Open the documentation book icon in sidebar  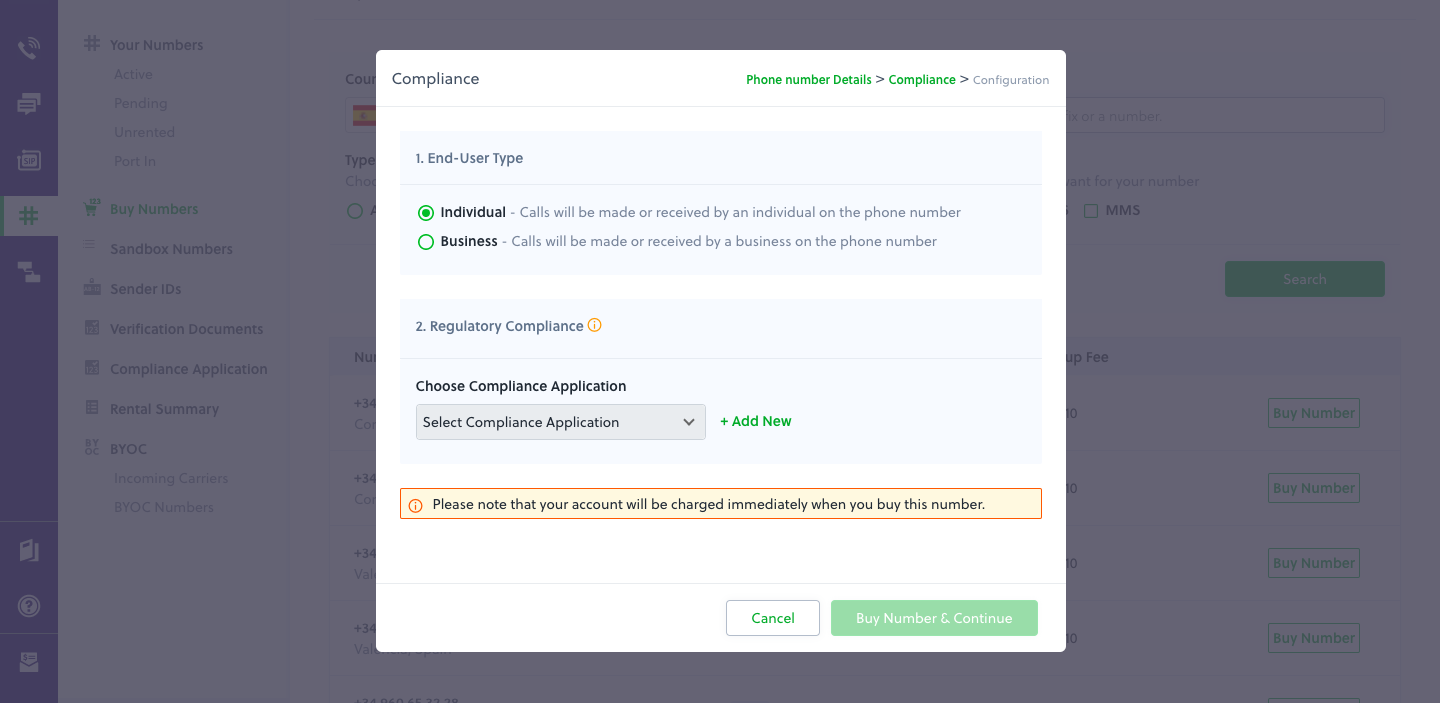tap(28, 550)
